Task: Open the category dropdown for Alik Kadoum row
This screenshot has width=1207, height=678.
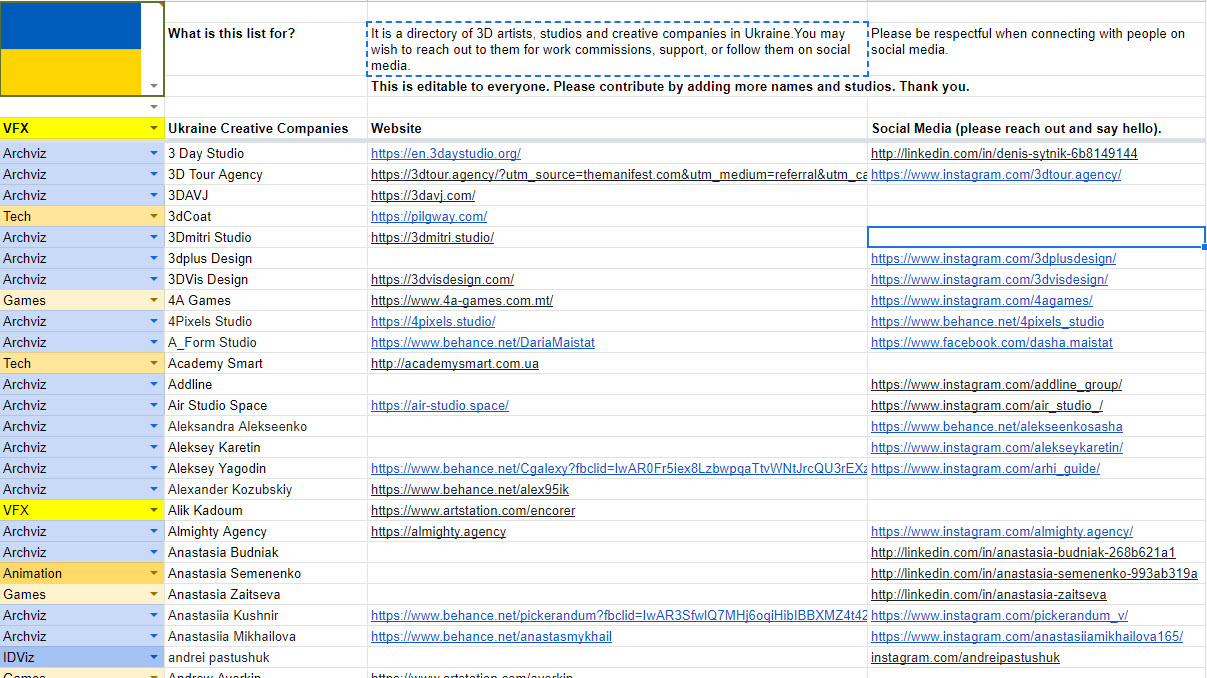Action: coord(154,510)
